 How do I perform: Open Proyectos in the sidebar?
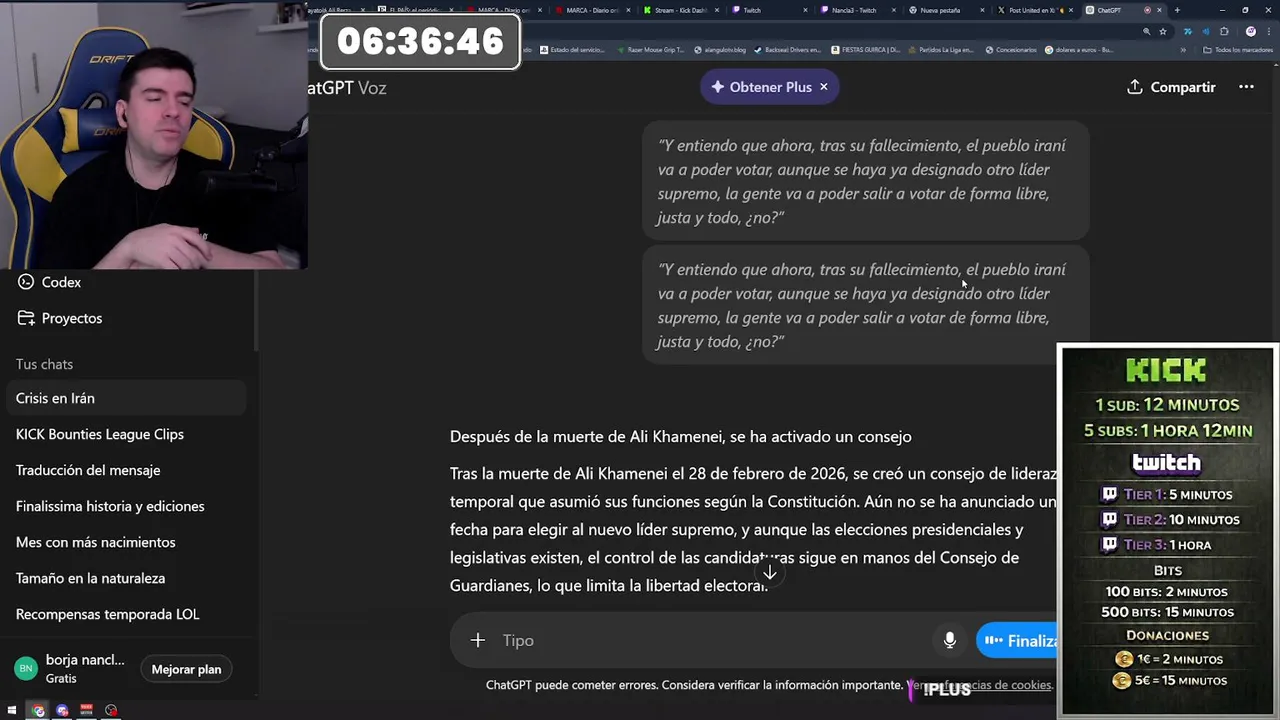60,318
